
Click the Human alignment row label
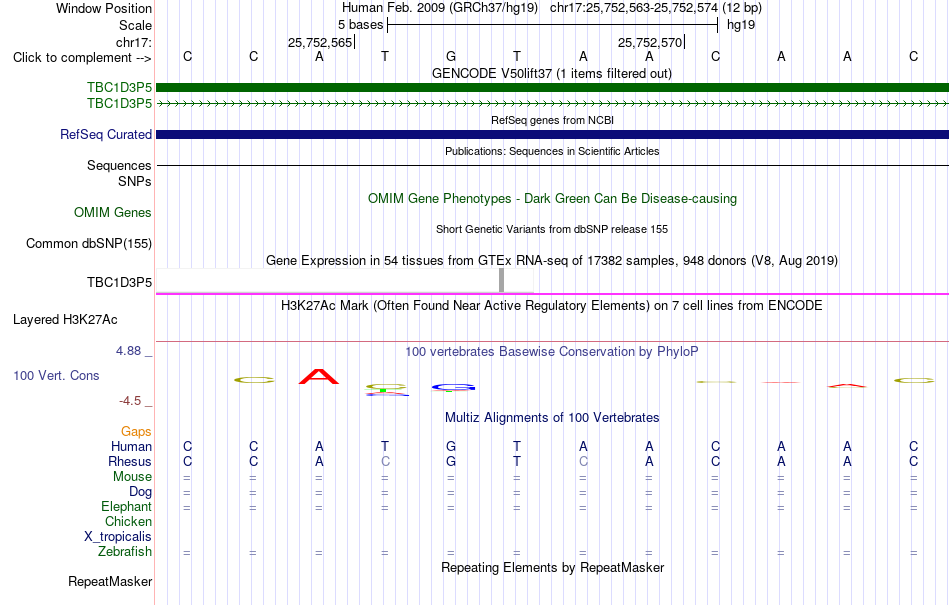131,447
